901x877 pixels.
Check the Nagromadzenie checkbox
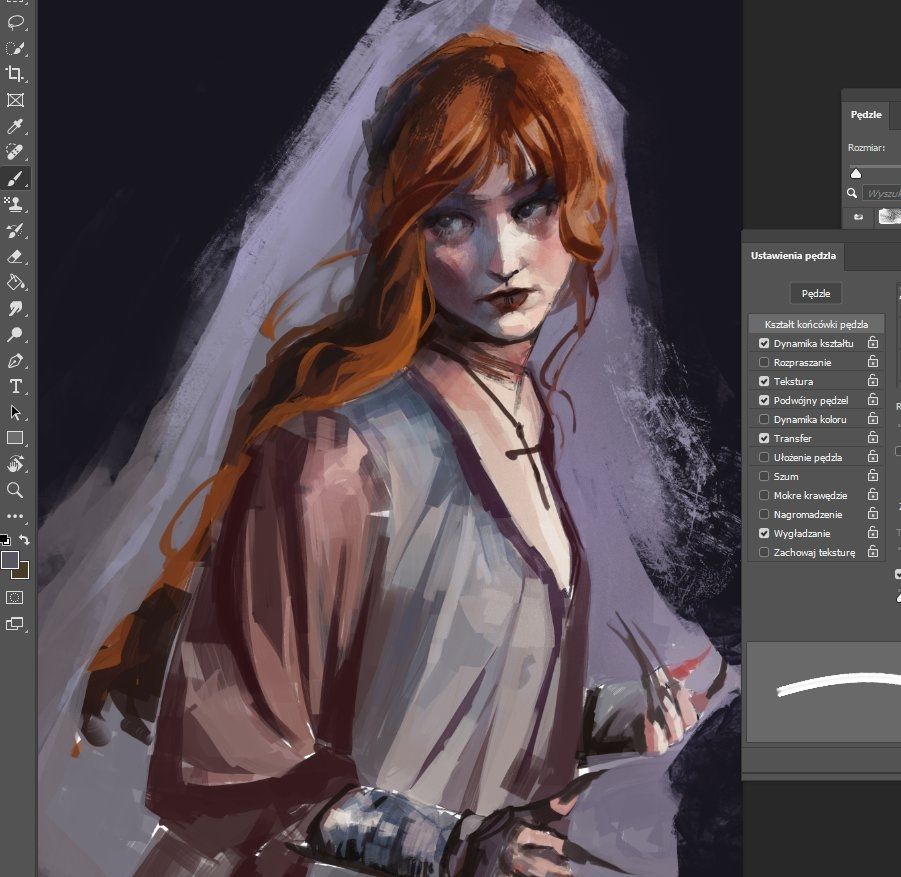click(764, 514)
